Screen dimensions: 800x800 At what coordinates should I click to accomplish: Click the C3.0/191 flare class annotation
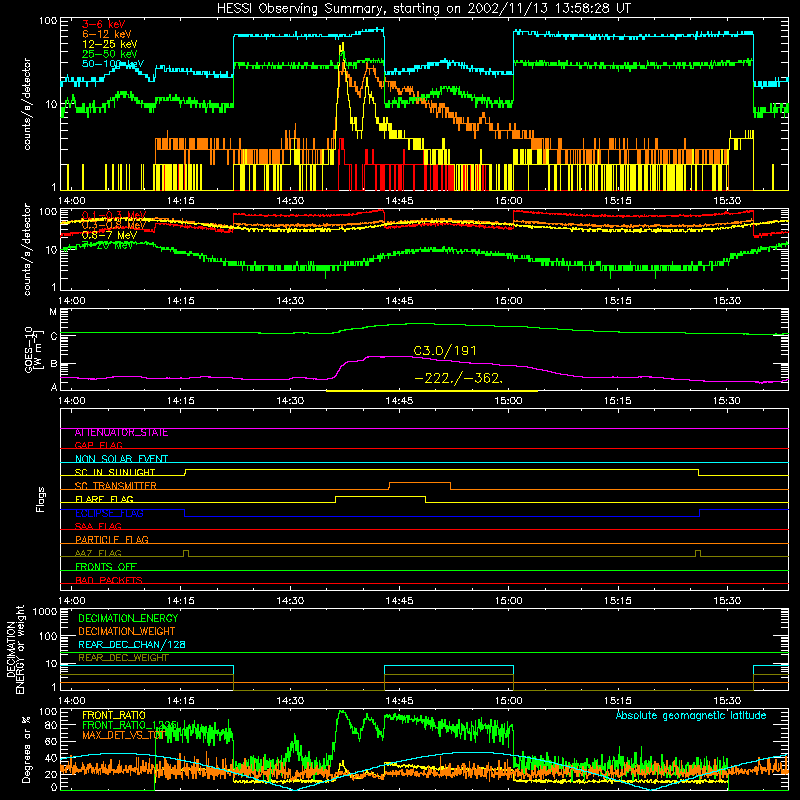tap(444, 351)
